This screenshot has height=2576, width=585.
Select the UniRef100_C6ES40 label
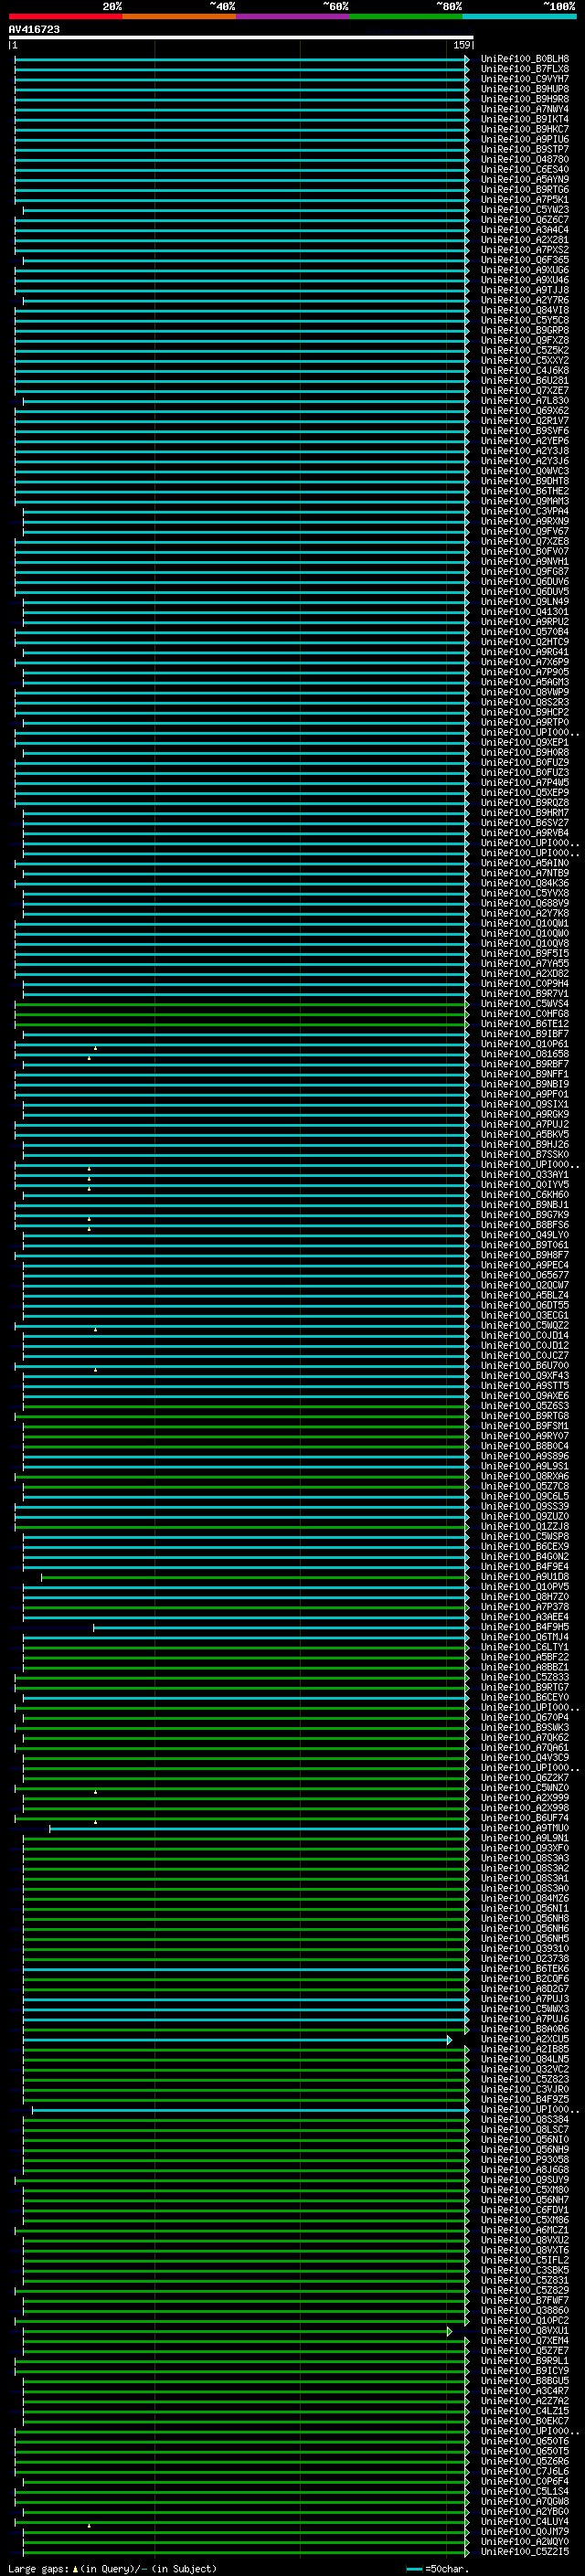point(525,169)
